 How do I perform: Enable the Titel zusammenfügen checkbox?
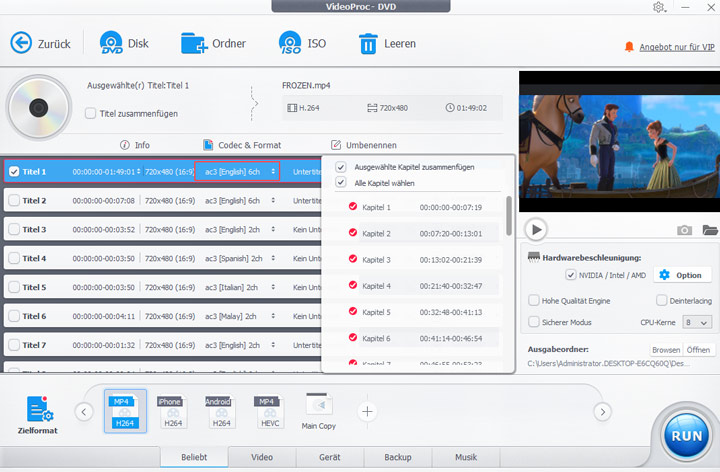click(91, 114)
